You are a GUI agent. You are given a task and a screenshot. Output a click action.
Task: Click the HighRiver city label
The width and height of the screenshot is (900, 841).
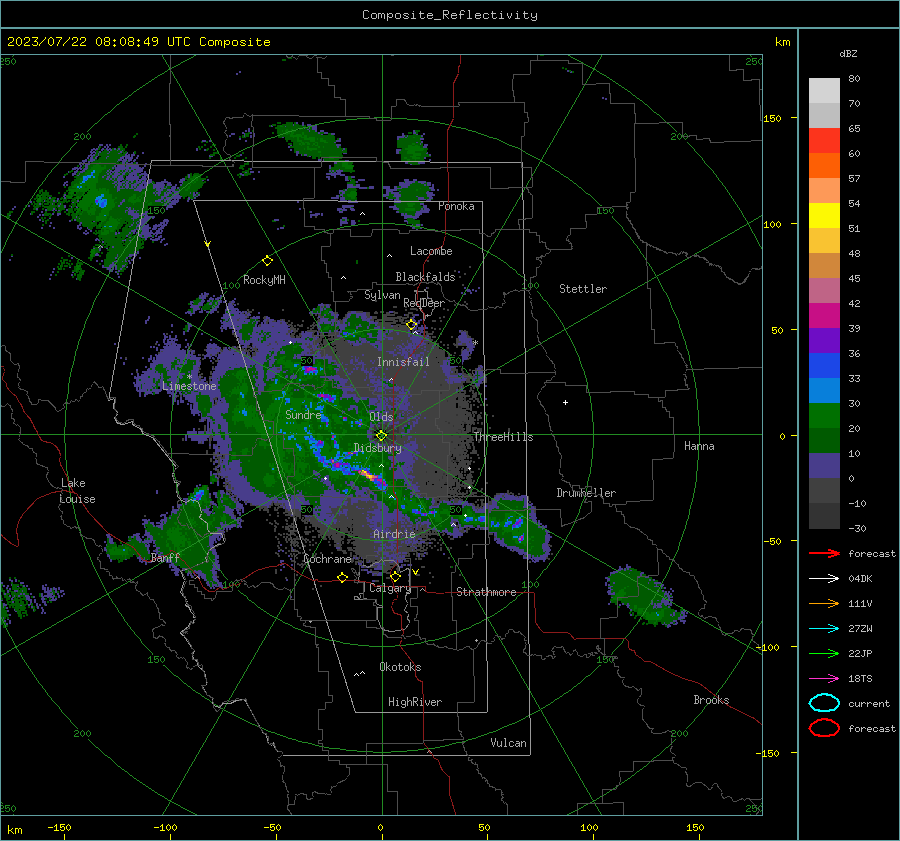(x=415, y=702)
